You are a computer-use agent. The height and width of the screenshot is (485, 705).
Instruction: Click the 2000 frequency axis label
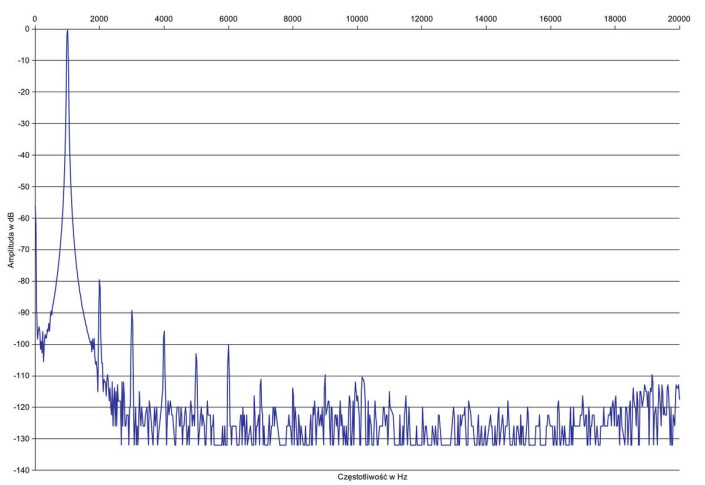coord(99,19)
